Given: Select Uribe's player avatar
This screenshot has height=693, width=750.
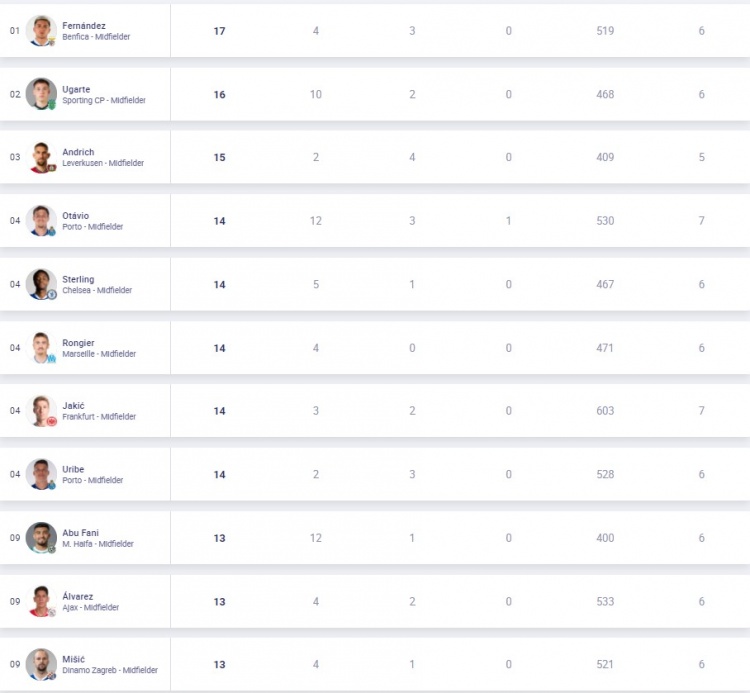Looking at the screenshot, I should (x=41, y=474).
